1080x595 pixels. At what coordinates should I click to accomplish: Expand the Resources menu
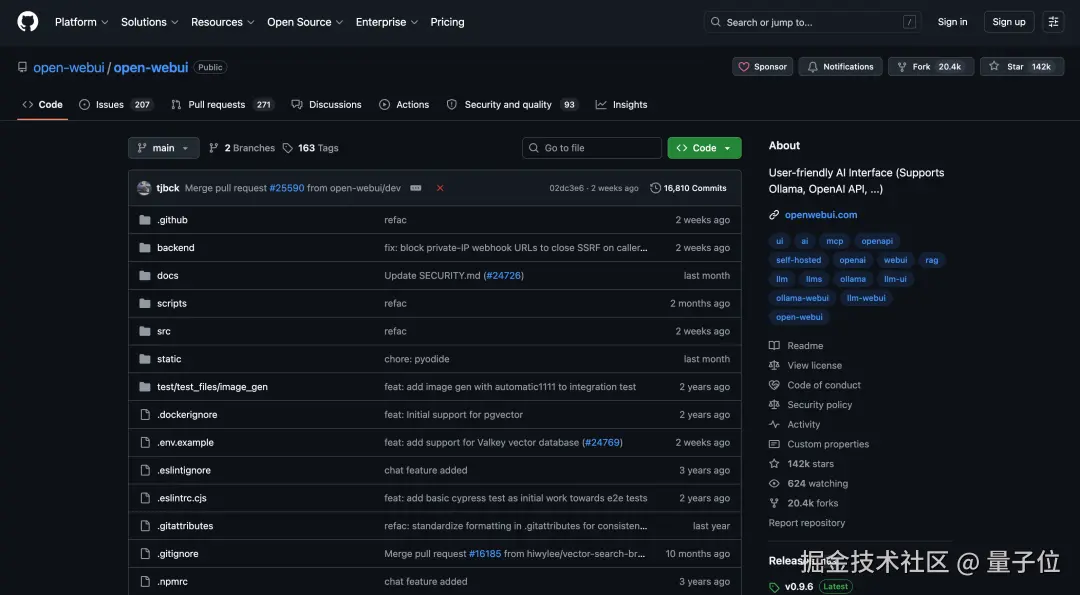pyautogui.click(x=222, y=22)
